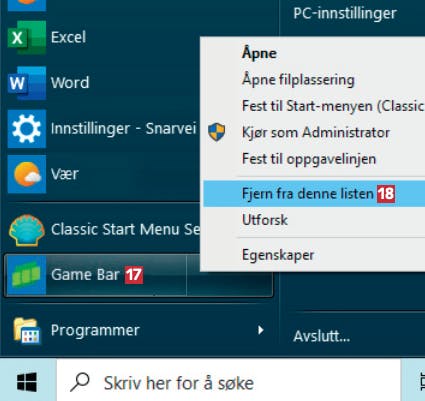Choose Åpne filplassering from context menu

pyautogui.click(x=298, y=80)
